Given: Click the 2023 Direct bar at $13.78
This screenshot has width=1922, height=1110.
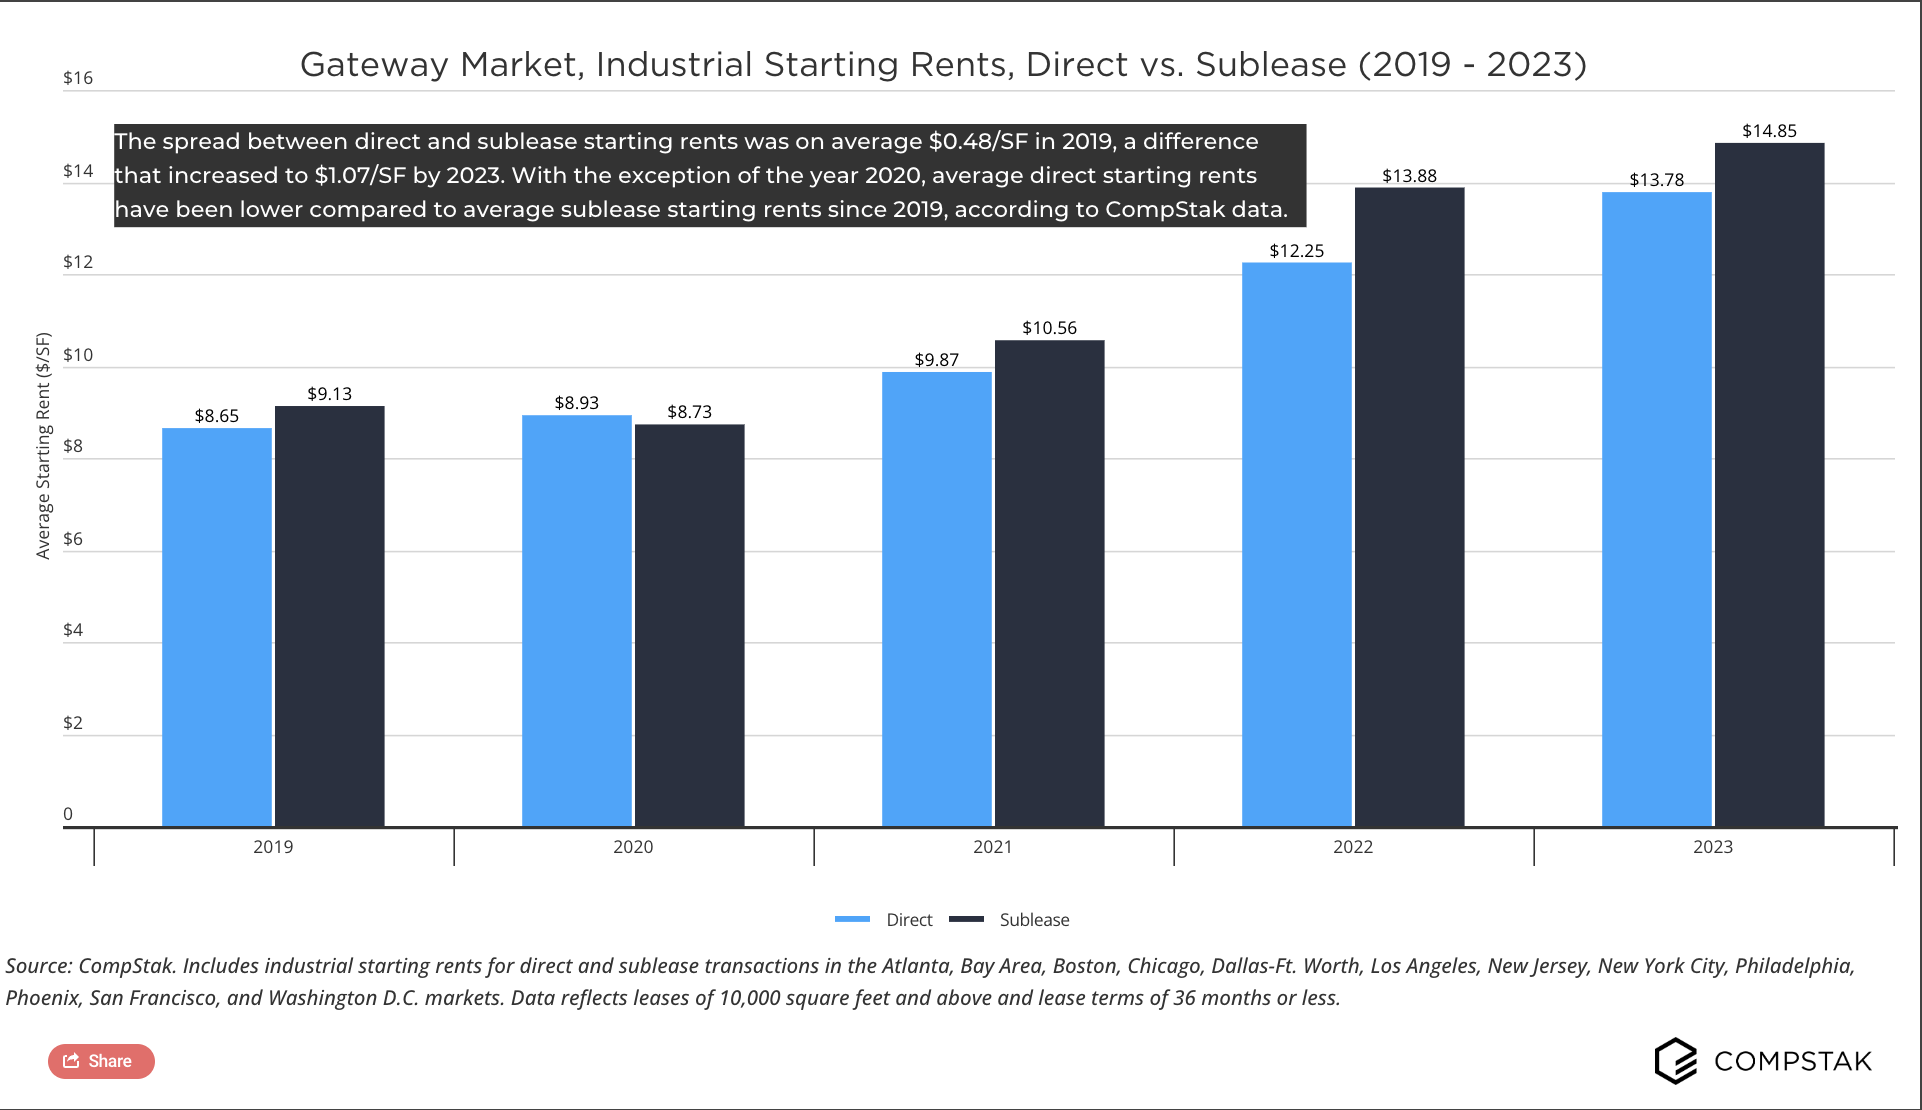Looking at the screenshot, I should pyautogui.click(x=1657, y=510).
